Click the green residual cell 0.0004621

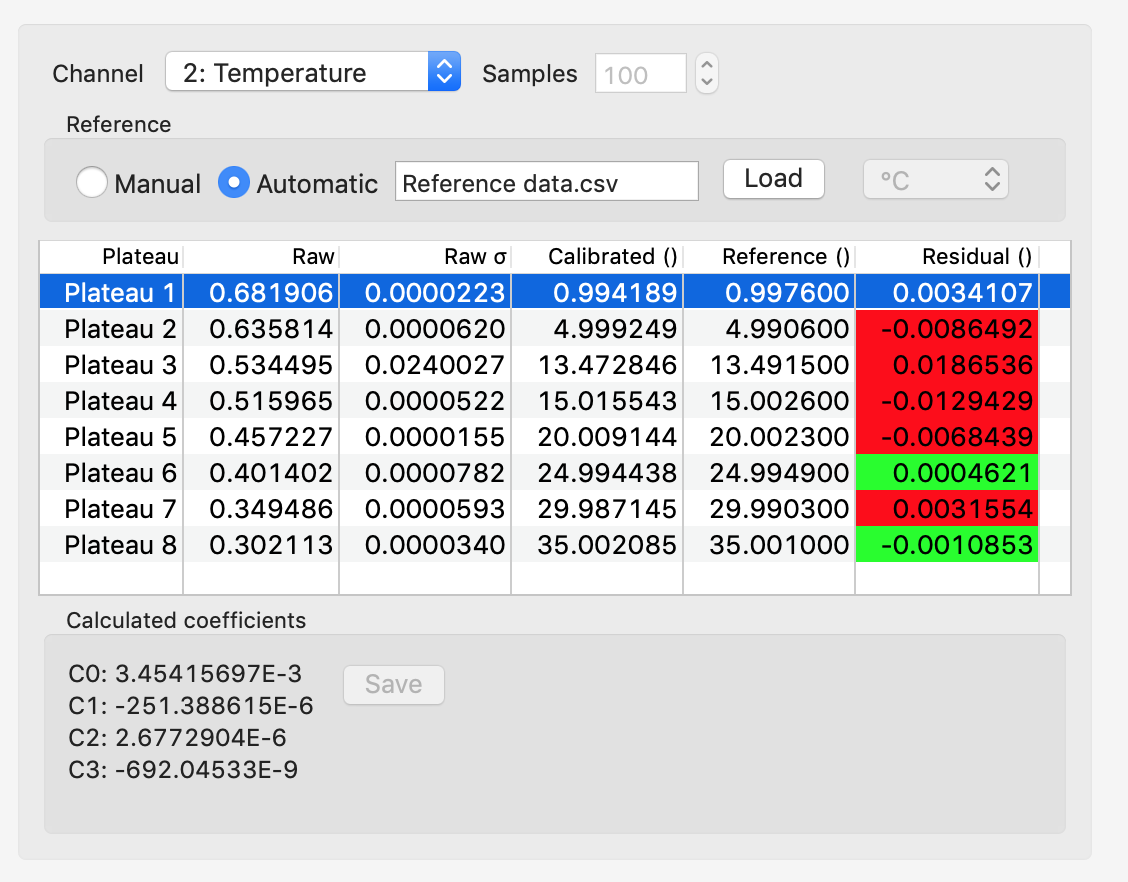tap(947, 473)
